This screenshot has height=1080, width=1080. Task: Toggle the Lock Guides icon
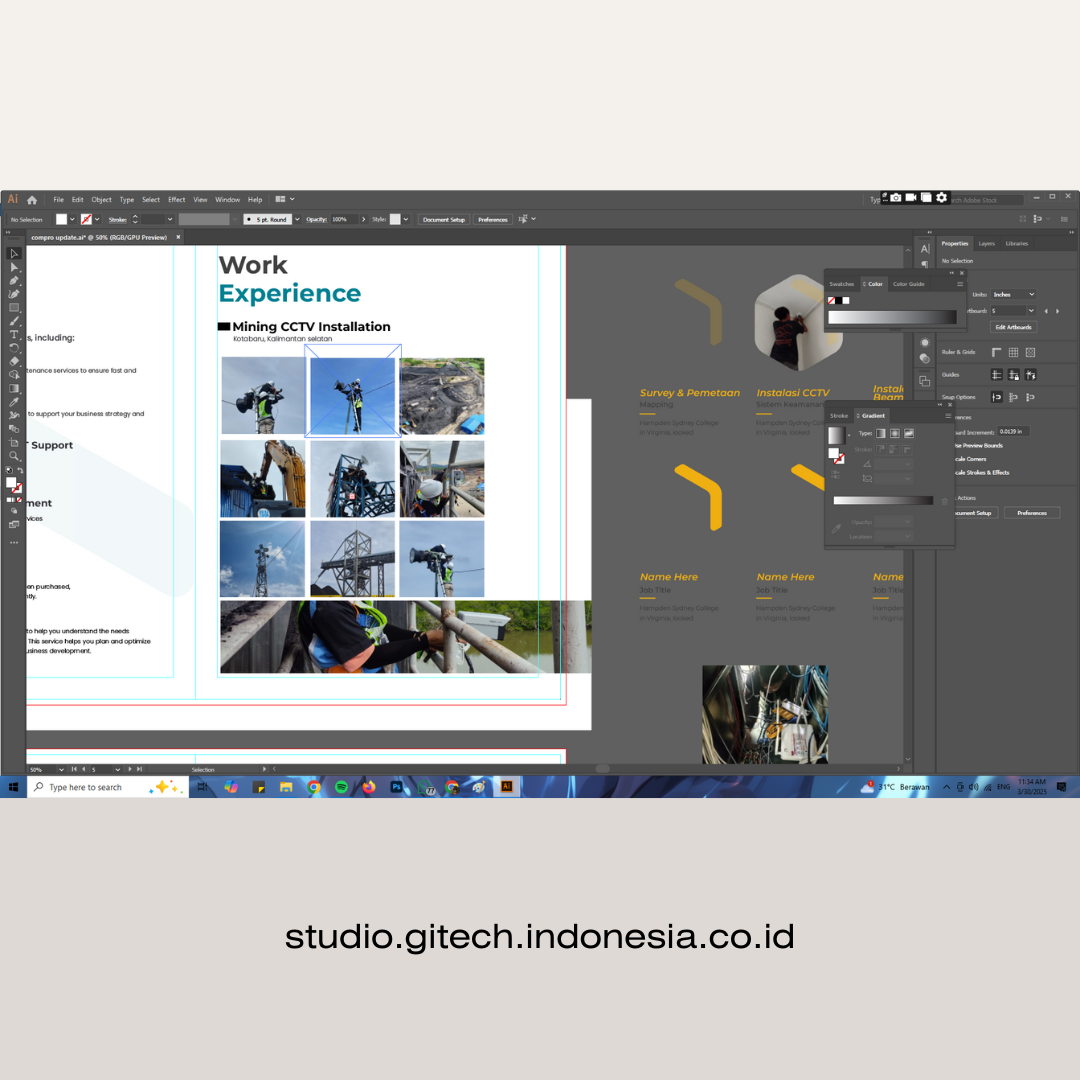click(x=1013, y=375)
